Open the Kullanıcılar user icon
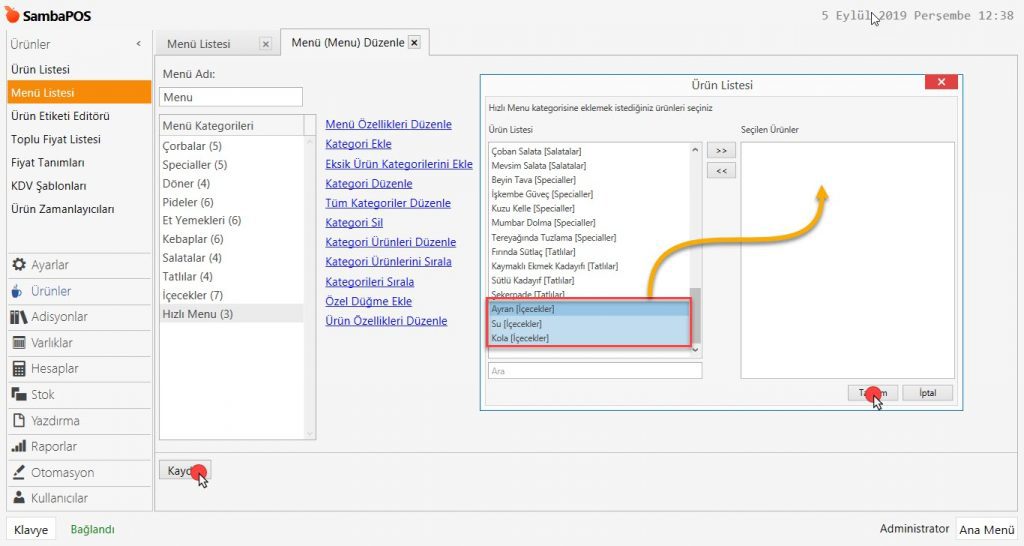The image size is (1024, 546). (x=18, y=498)
